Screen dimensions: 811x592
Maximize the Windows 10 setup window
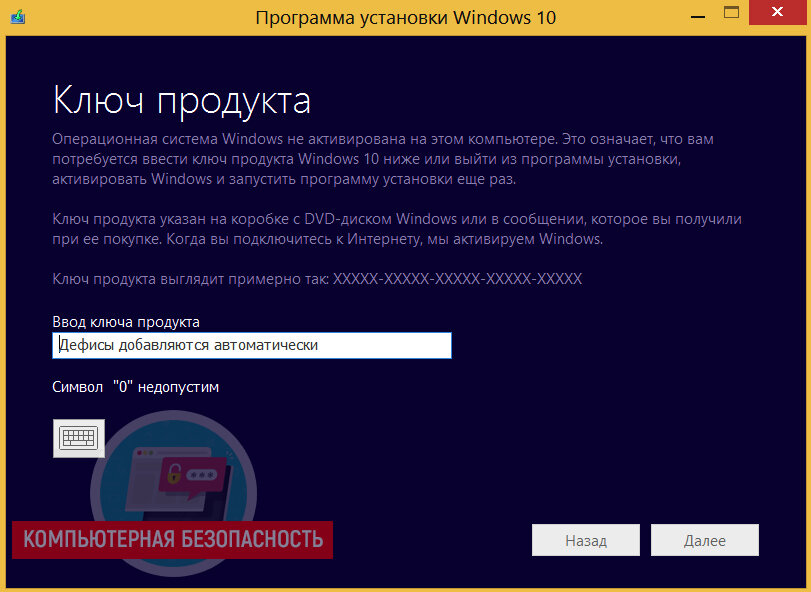(x=731, y=13)
